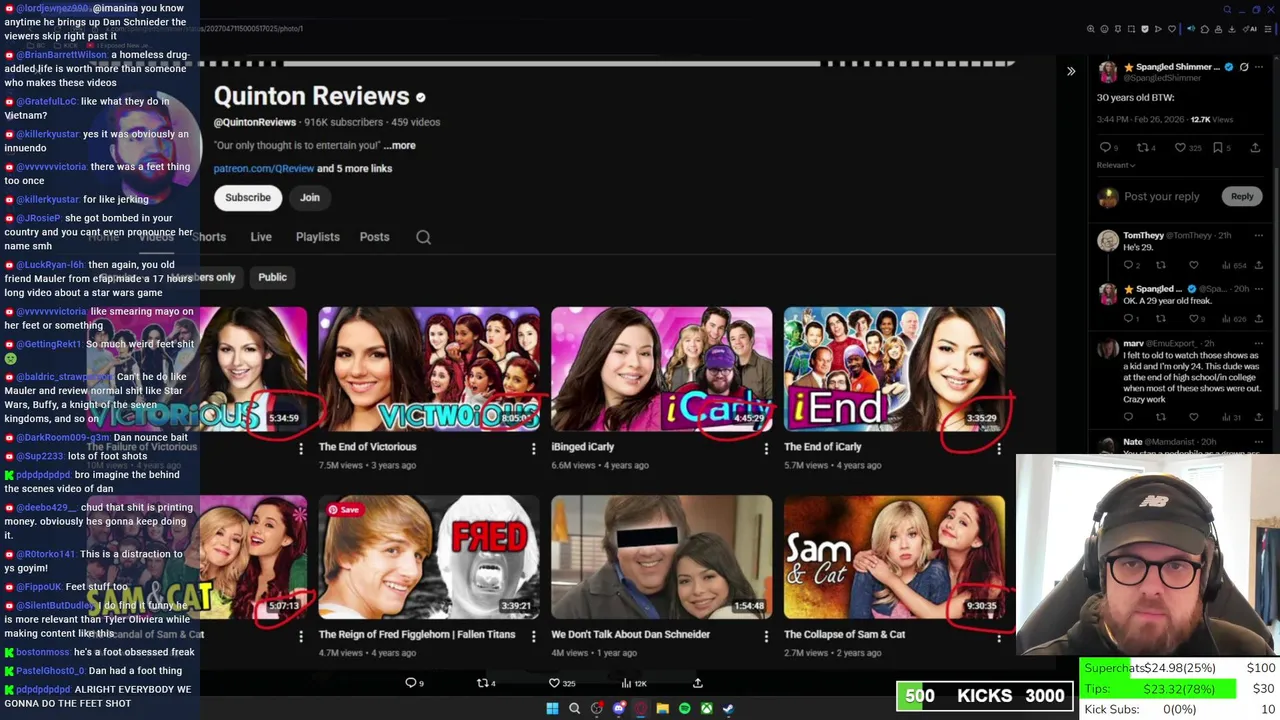Viewport: 1280px width, 720px height.
Task: Open more options on TomTheyy's reply
Action: click(x=1258, y=236)
